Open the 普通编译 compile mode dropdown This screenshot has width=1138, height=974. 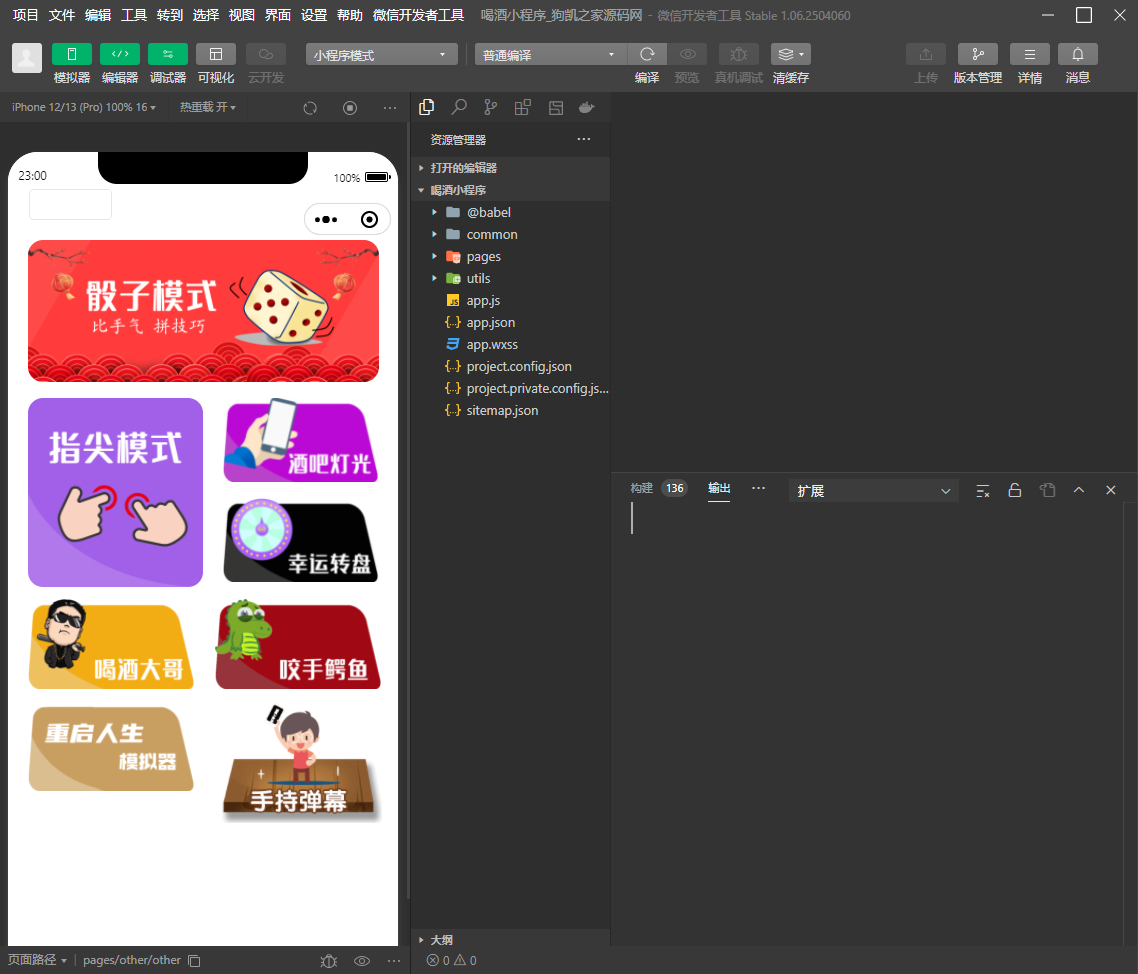[x=548, y=54]
